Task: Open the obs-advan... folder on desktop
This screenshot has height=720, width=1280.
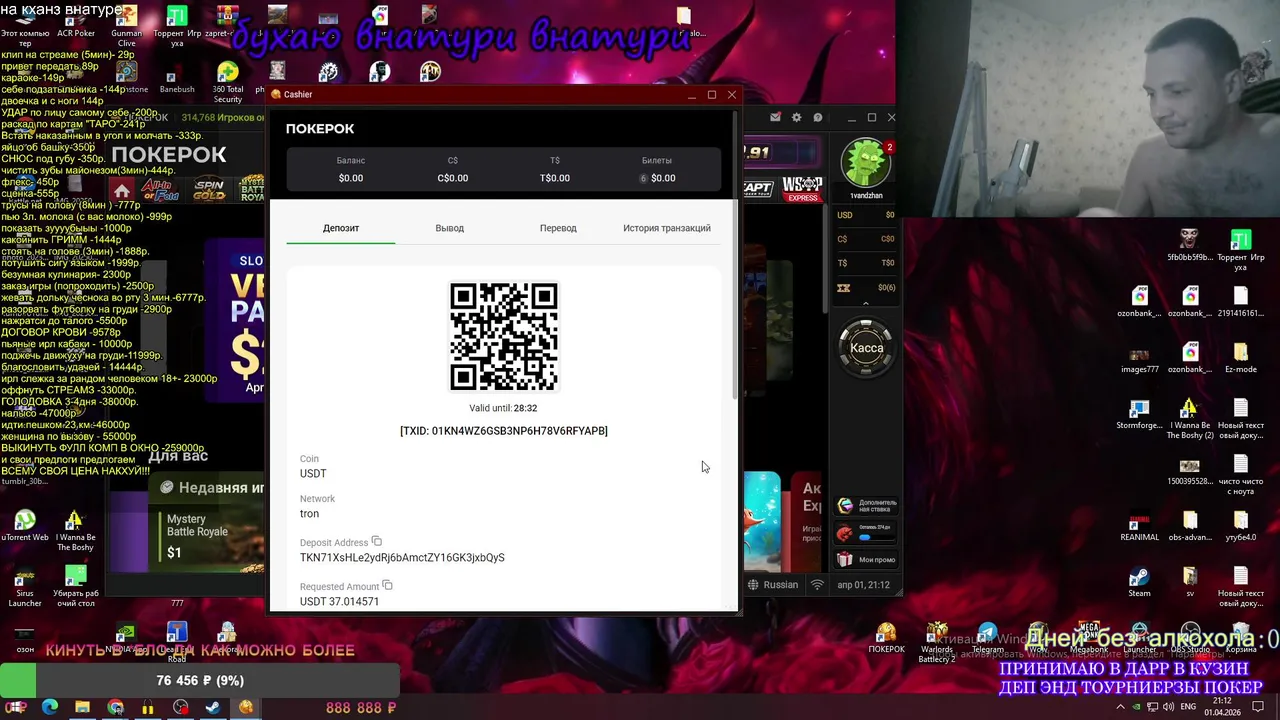Action: 1190,527
